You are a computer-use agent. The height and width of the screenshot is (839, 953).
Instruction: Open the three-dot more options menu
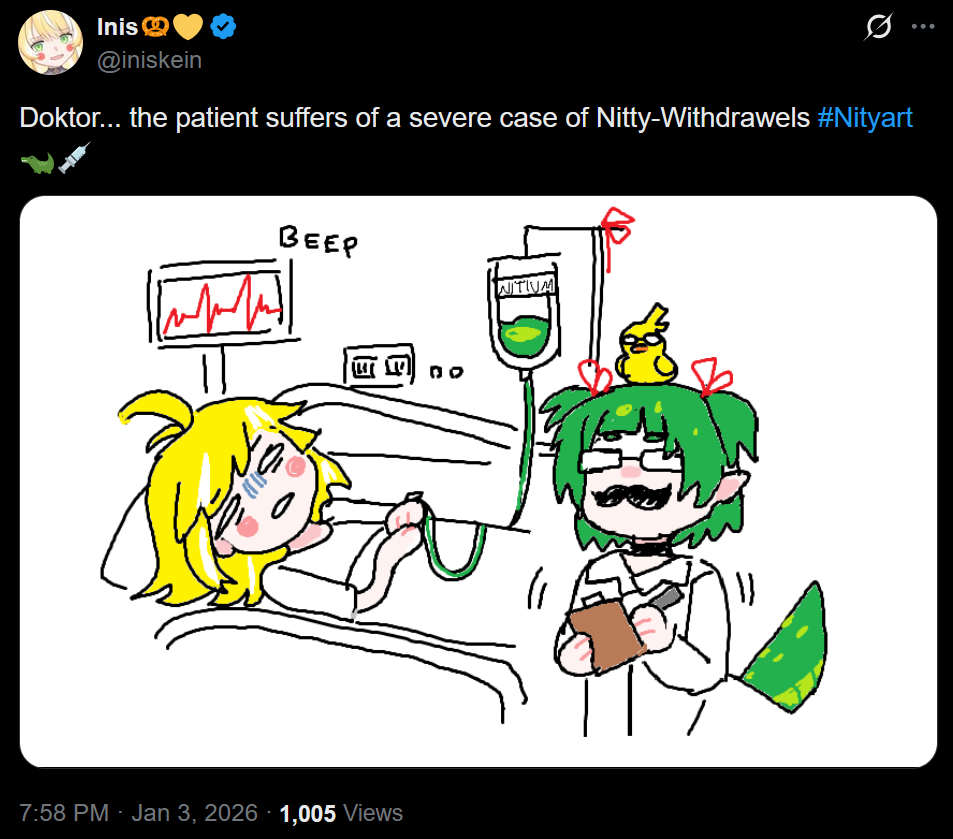point(923,26)
